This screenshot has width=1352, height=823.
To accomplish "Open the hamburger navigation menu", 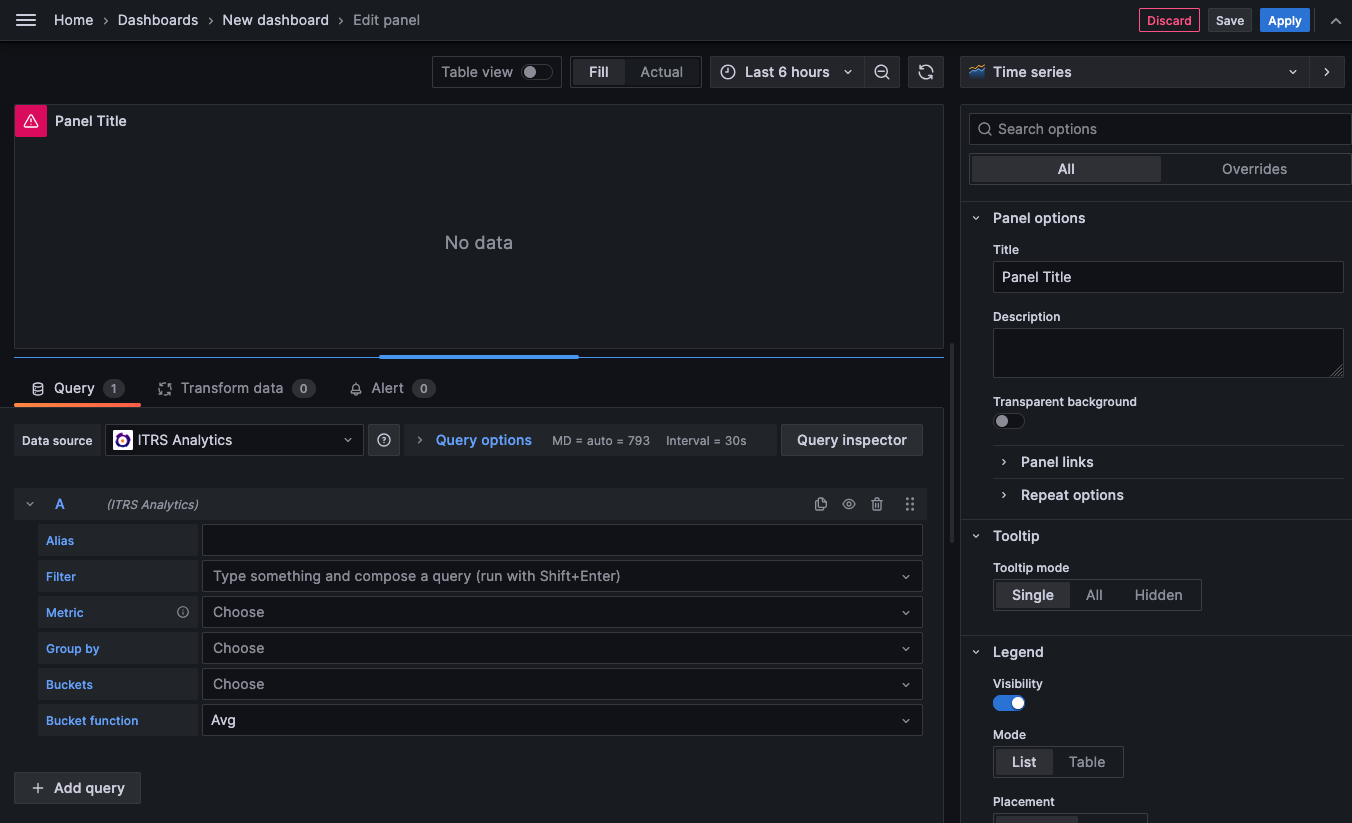I will [26, 20].
